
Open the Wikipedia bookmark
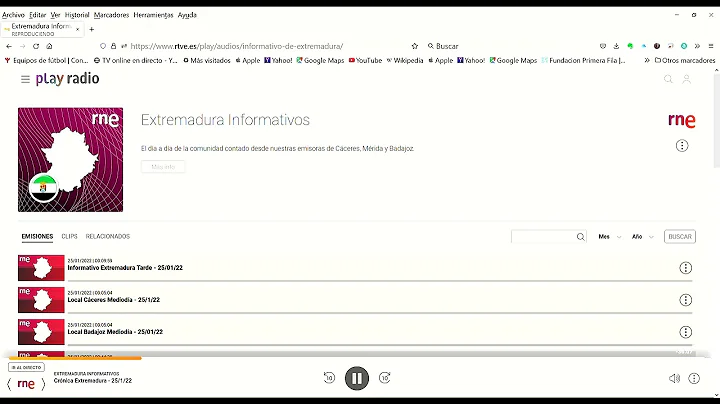pyautogui.click(x=405, y=60)
